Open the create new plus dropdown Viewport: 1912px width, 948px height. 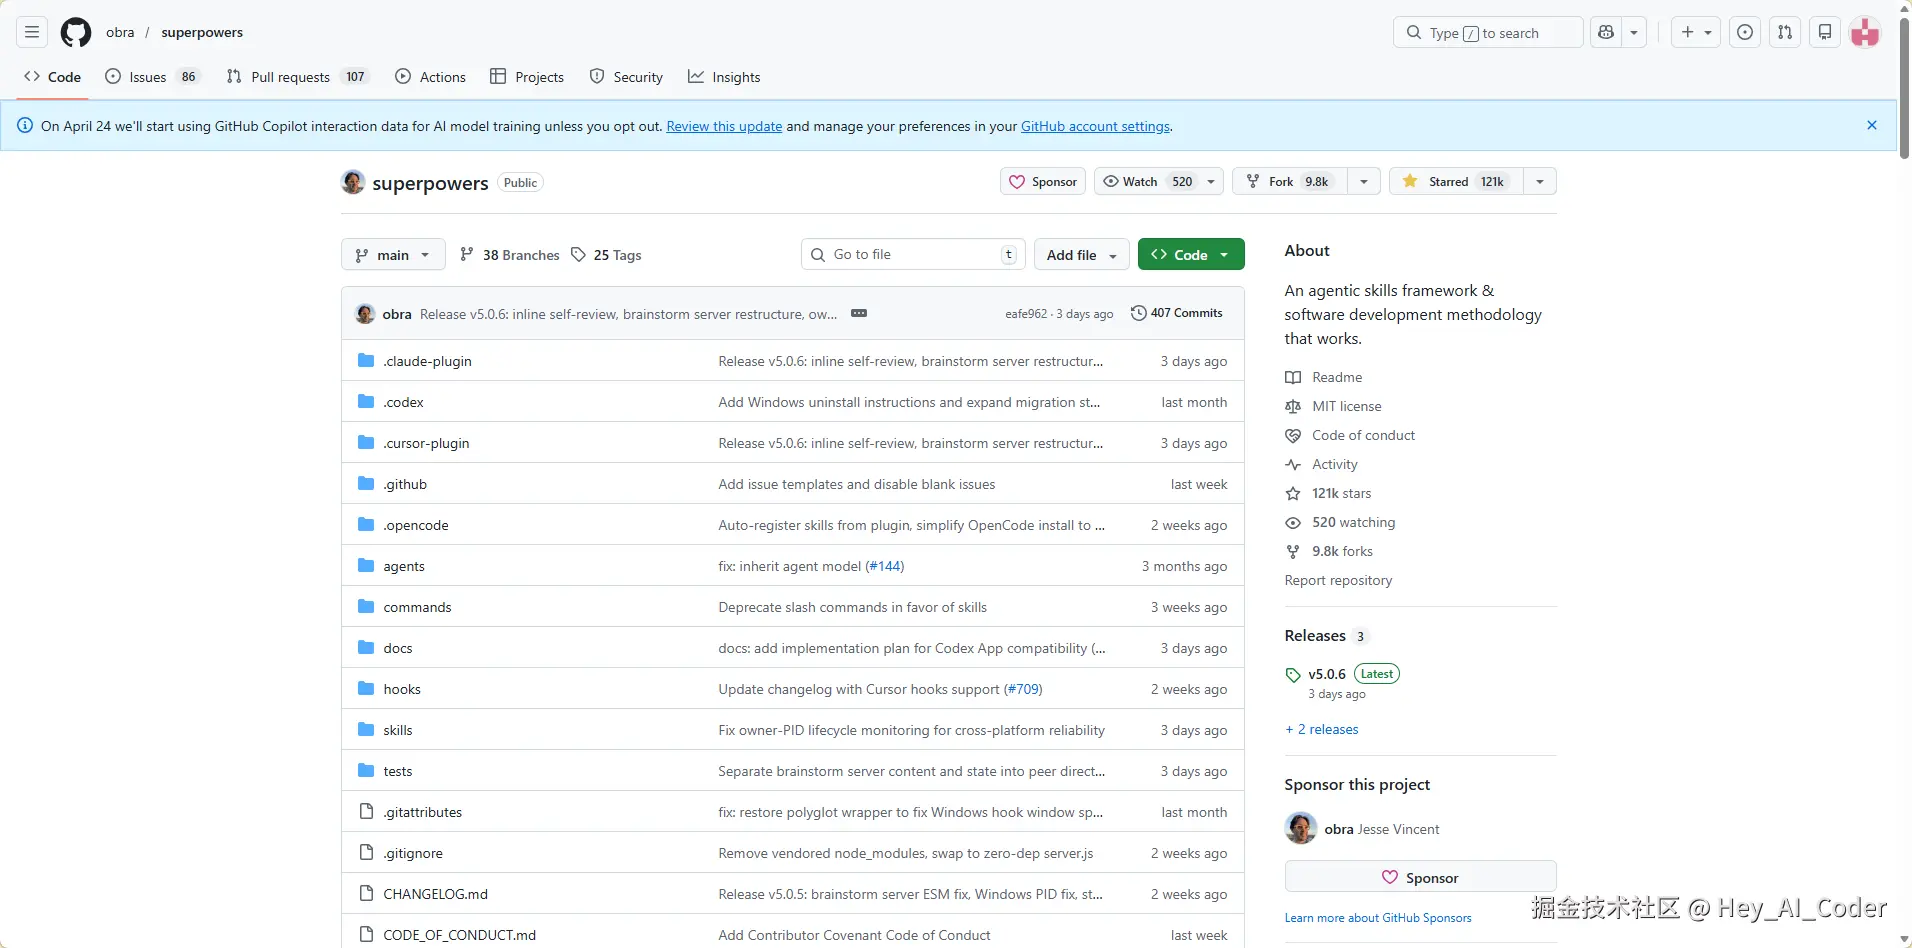(x=1696, y=33)
